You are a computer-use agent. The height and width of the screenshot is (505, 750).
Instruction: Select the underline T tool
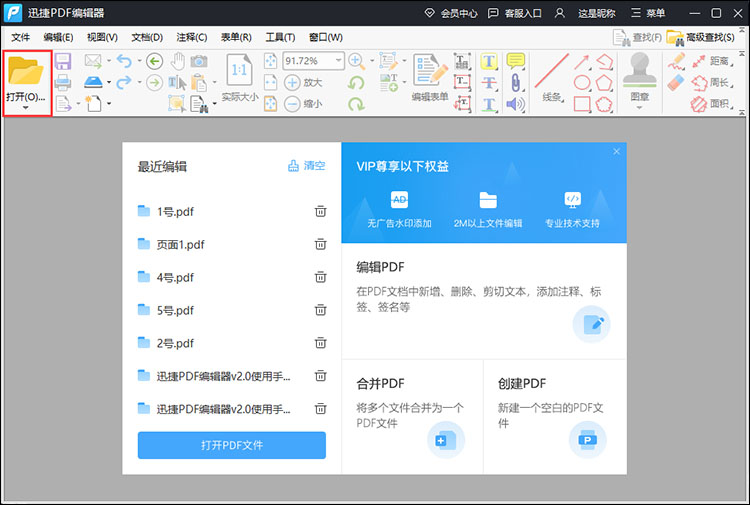489,104
